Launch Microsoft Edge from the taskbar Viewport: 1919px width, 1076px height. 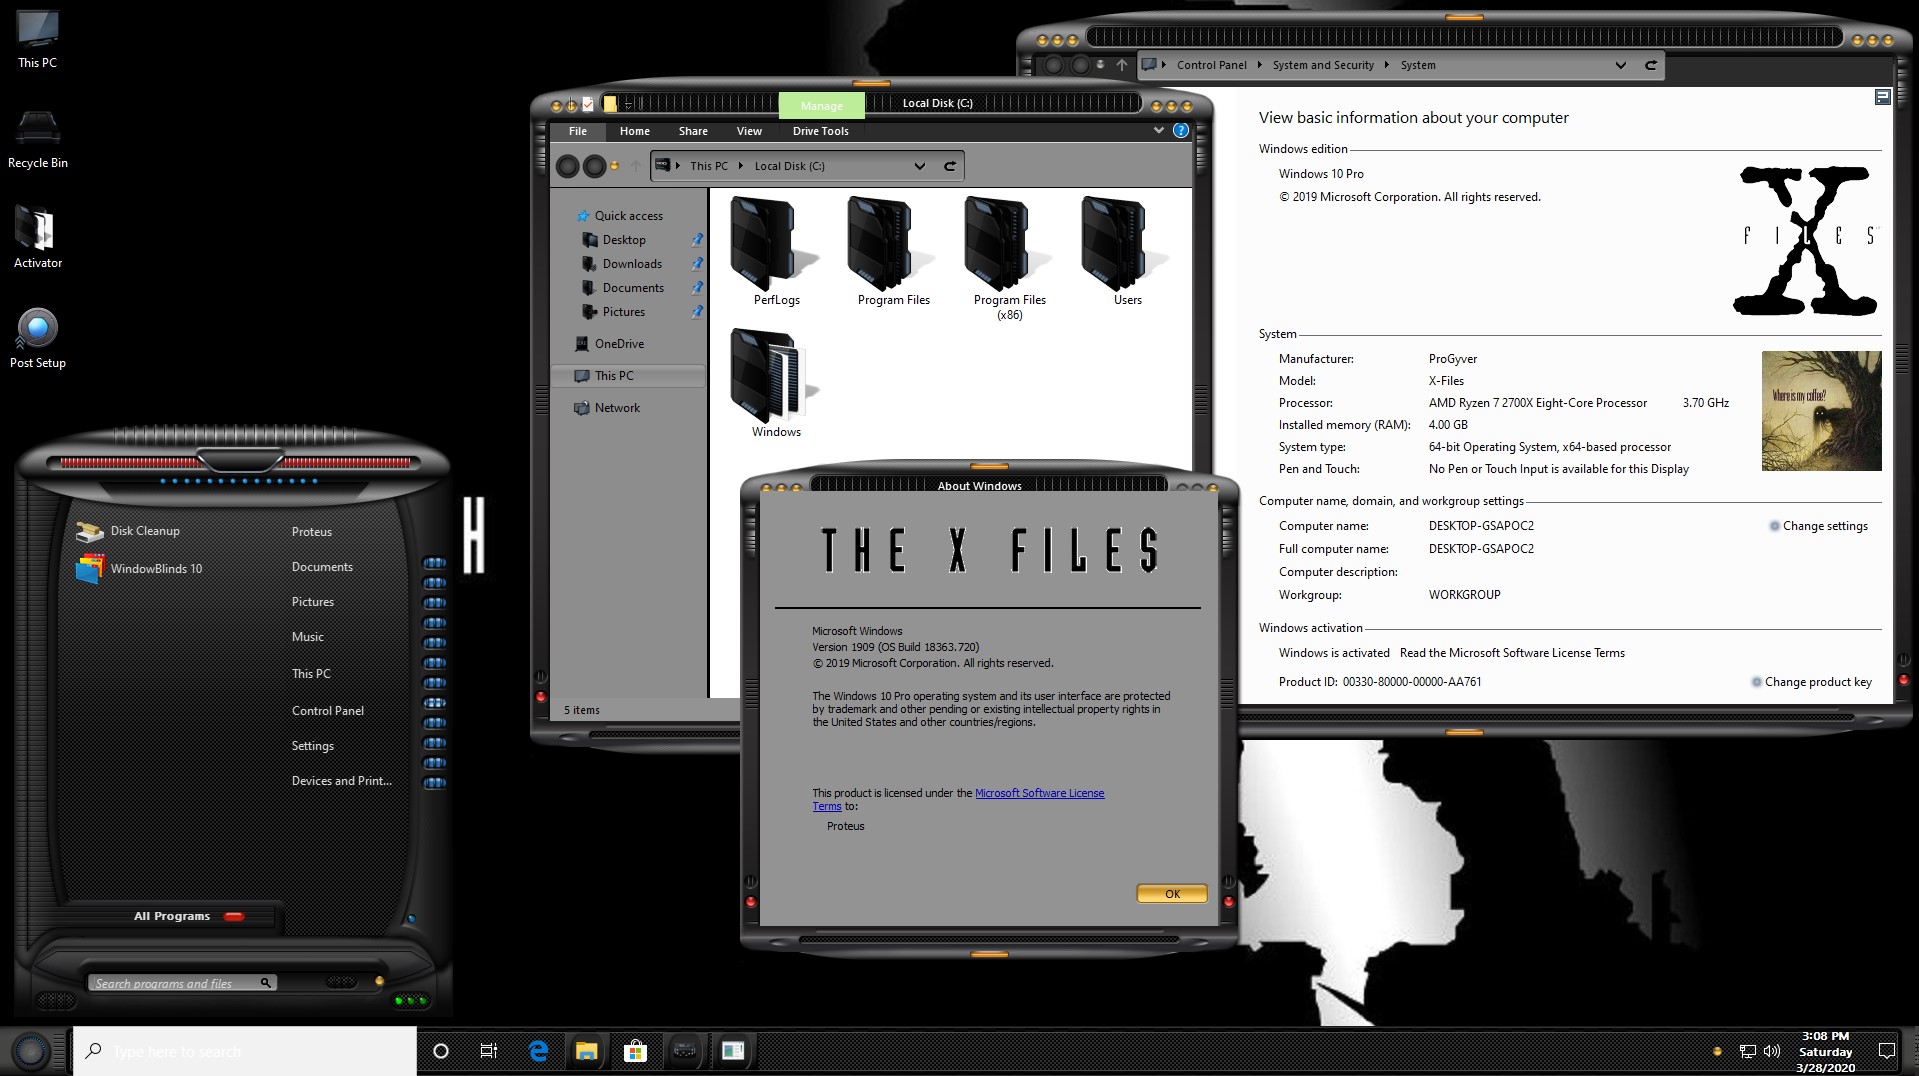point(538,1051)
